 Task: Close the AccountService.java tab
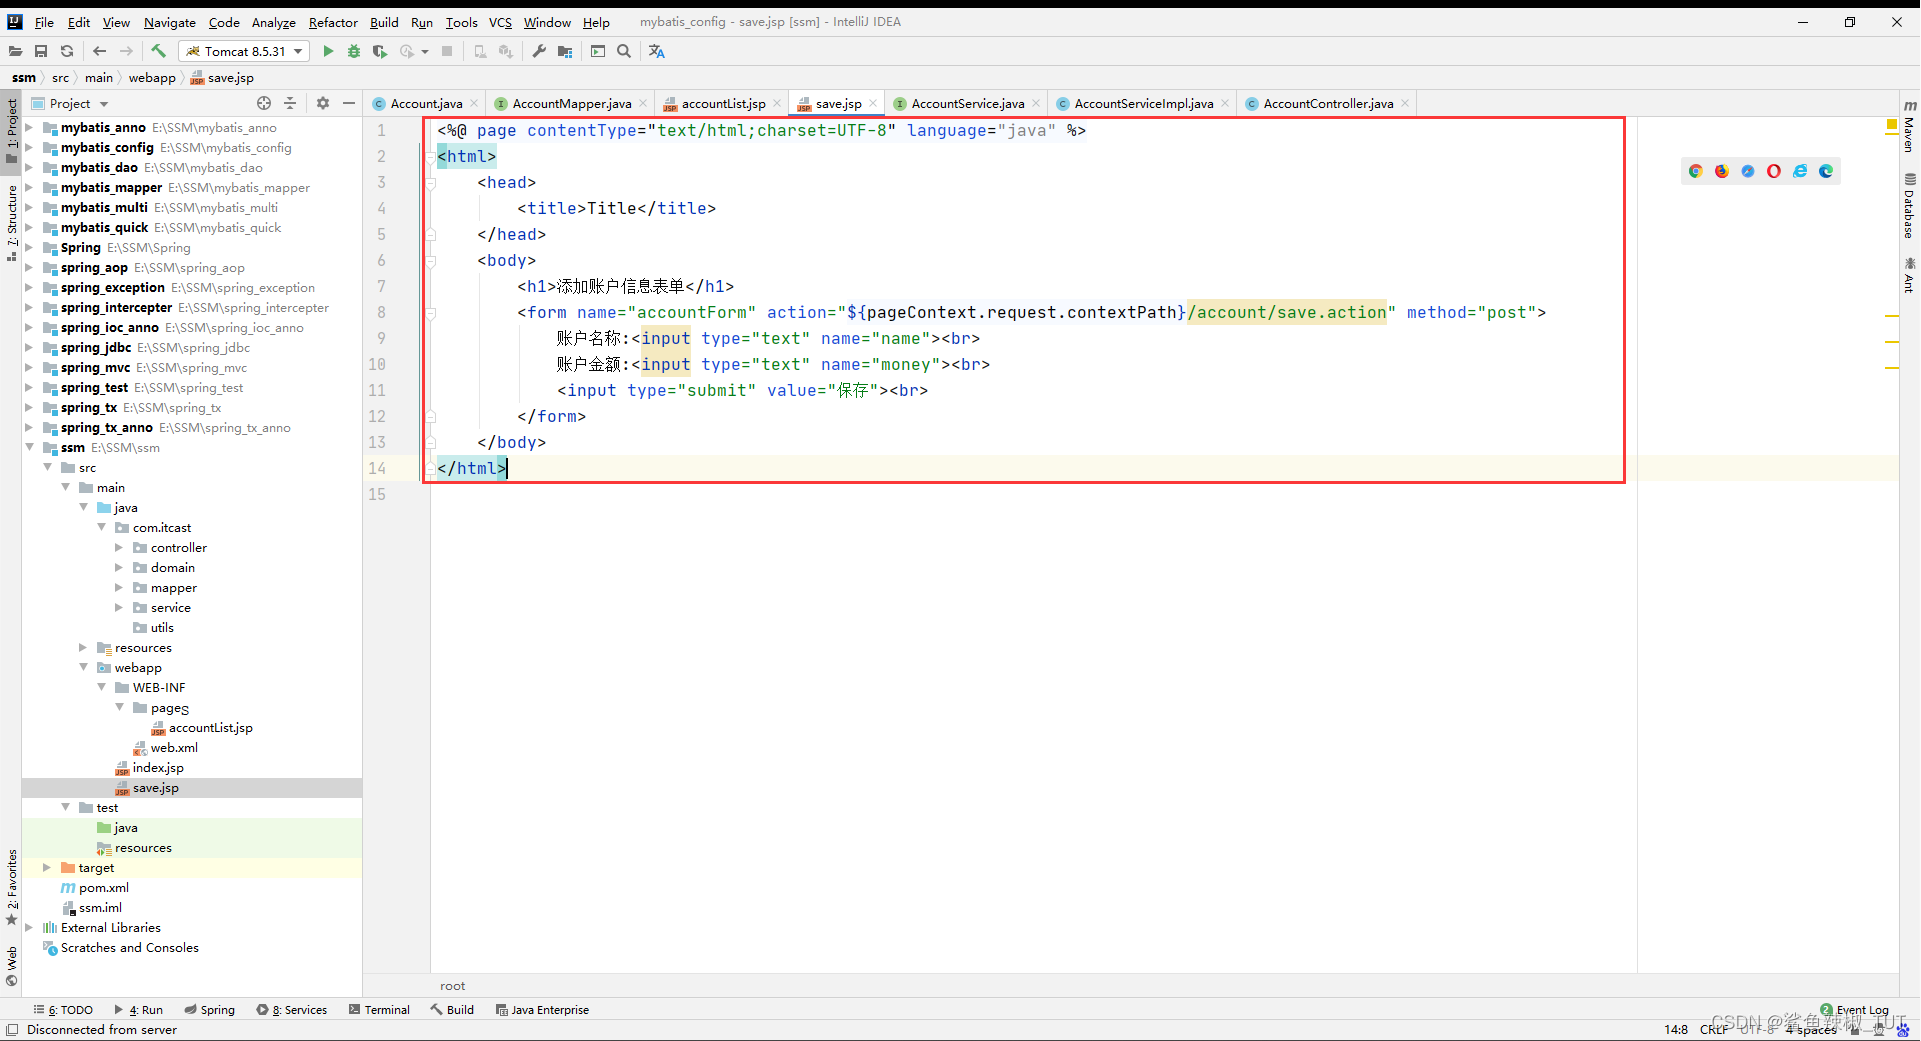[1036, 103]
